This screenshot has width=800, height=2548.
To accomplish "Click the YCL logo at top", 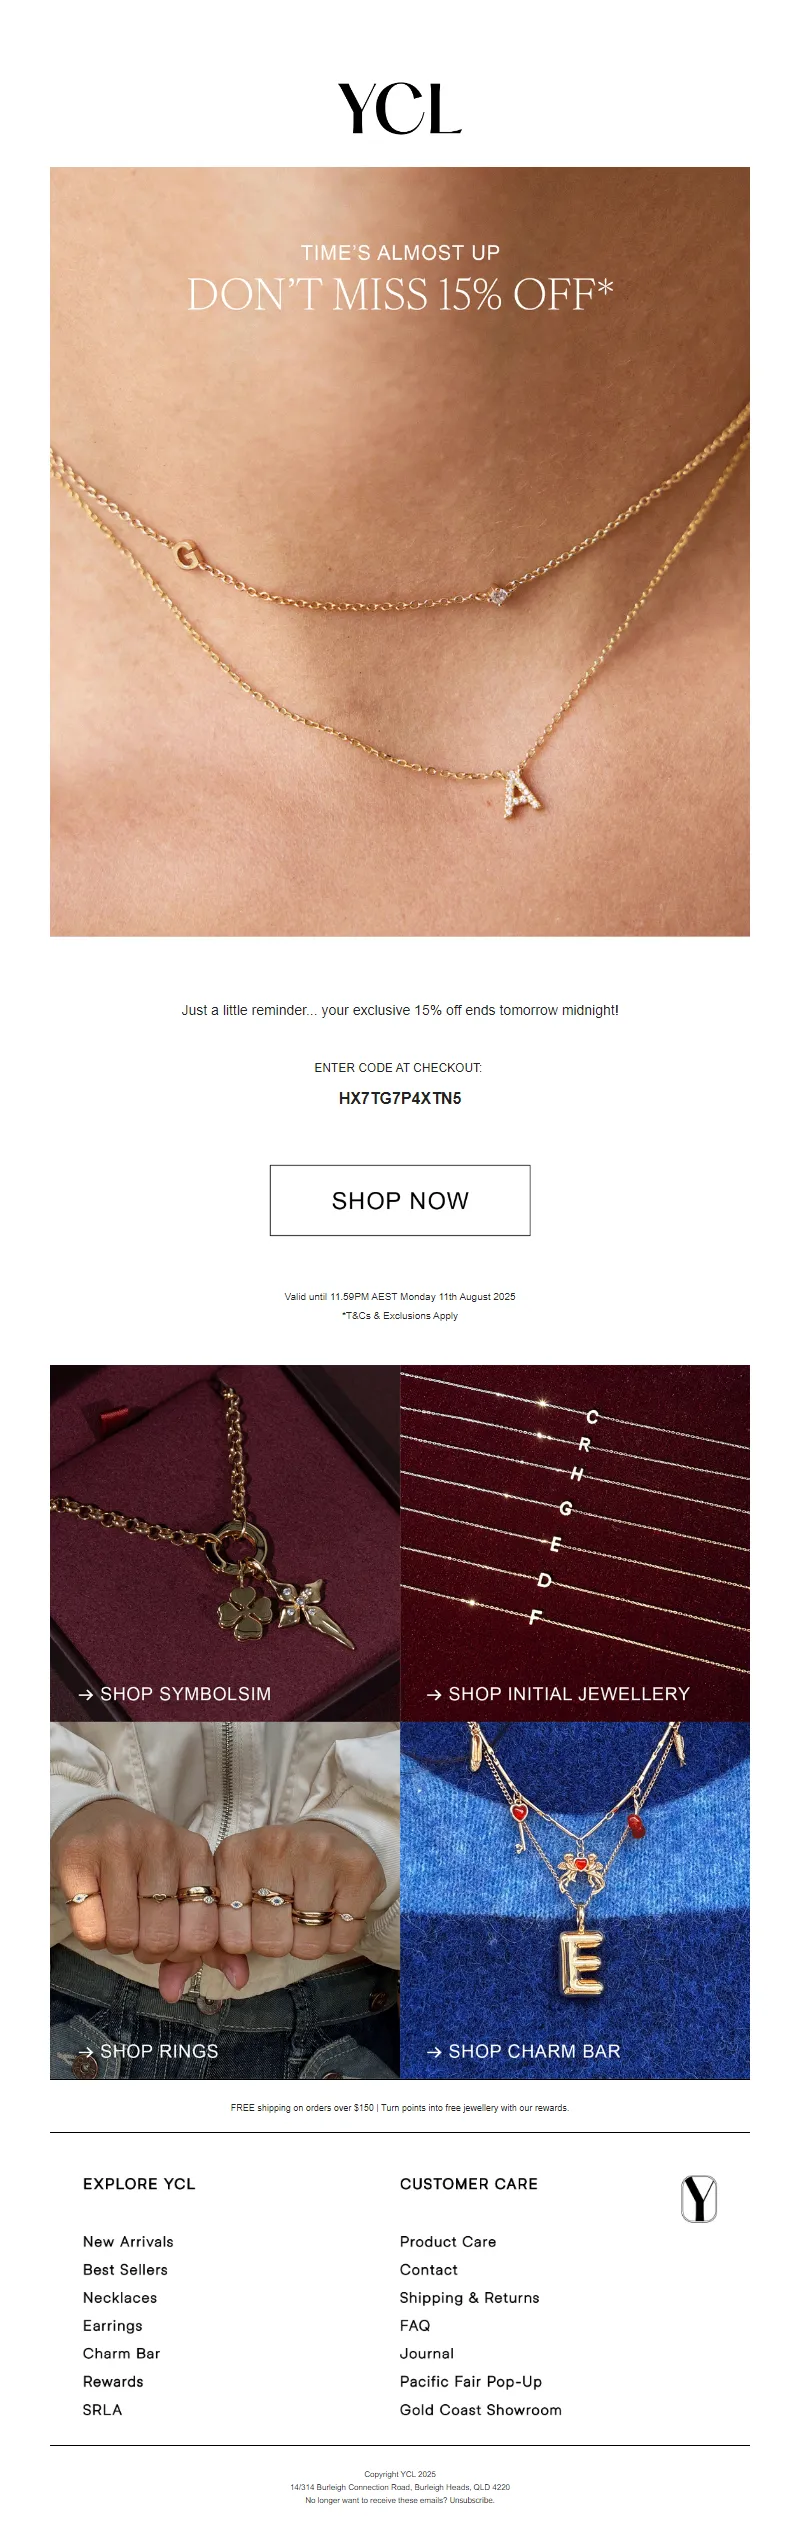I will [x=400, y=109].
